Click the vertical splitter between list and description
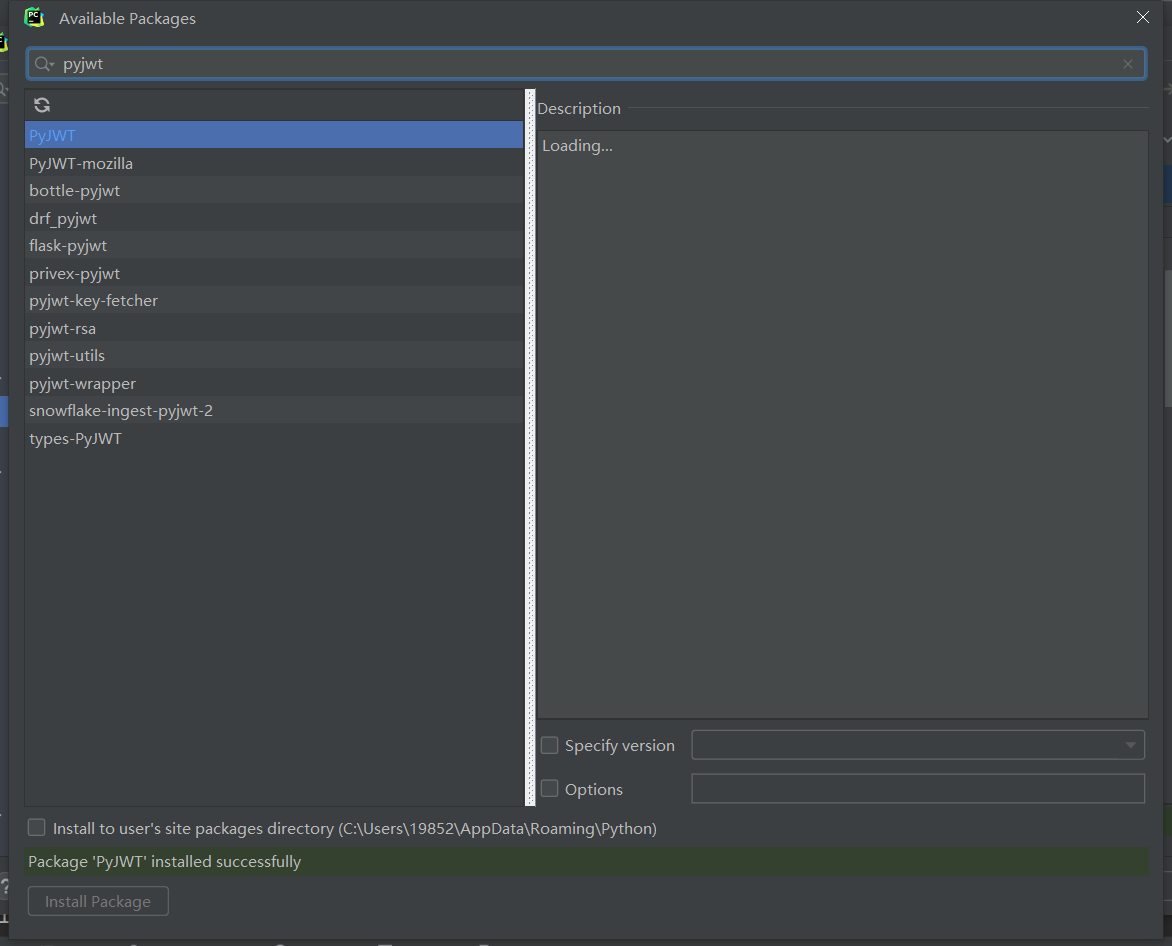This screenshot has width=1172, height=946. (531, 448)
